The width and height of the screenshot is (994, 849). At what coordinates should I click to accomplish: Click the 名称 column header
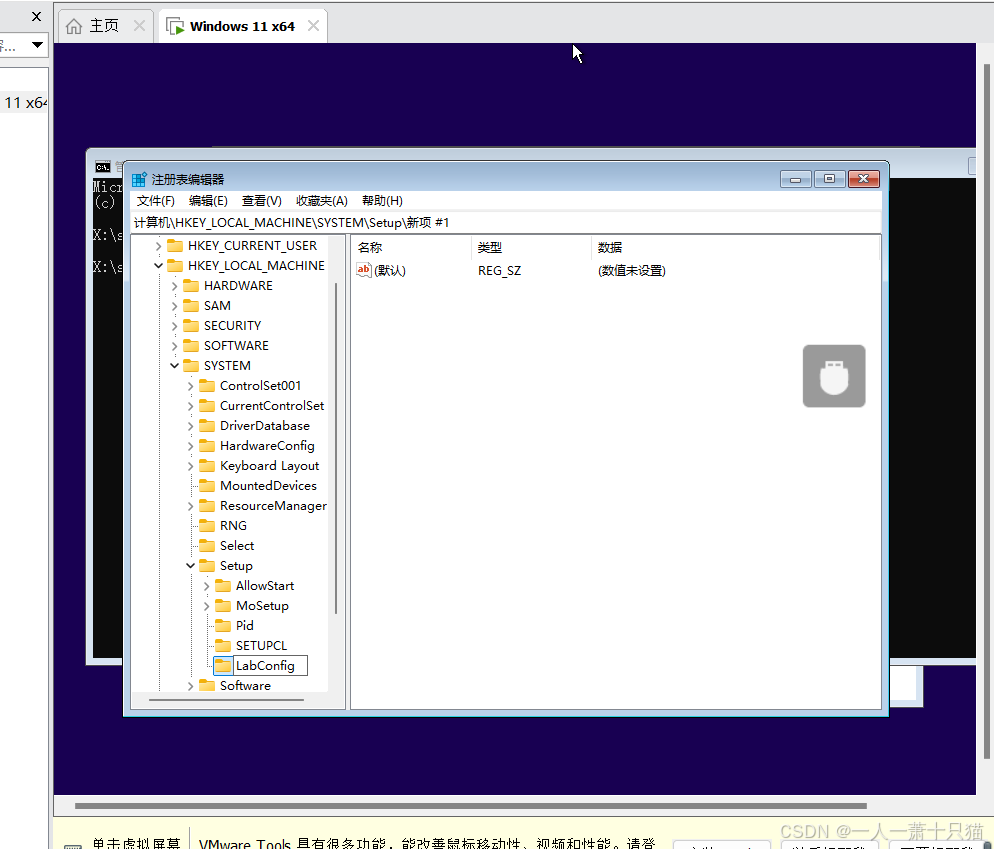pyautogui.click(x=412, y=247)
